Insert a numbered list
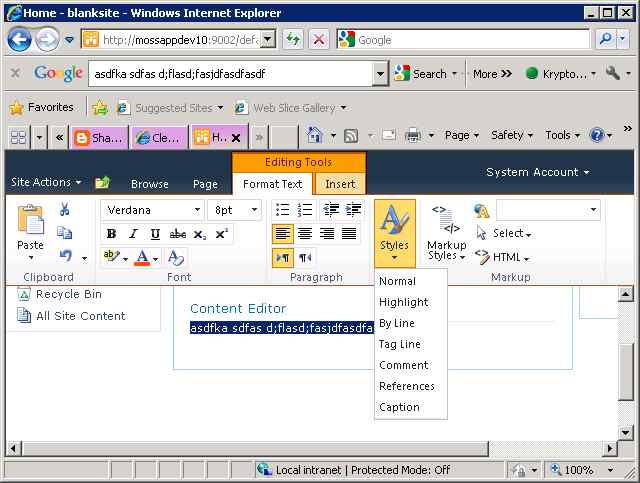This screenshot has width=640, height=483. coord(304,210)
